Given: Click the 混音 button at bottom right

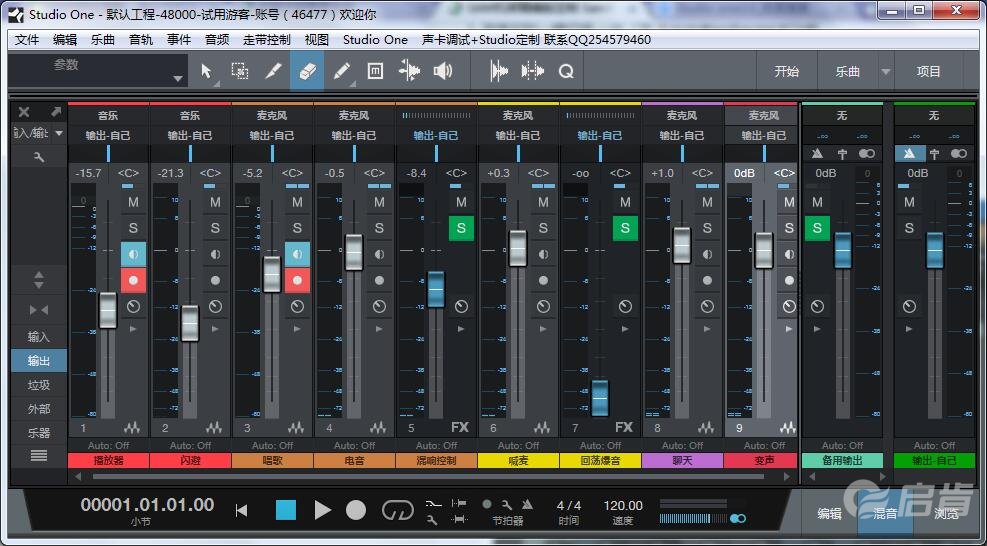Looking at the screenshot, I should [886, 513].
